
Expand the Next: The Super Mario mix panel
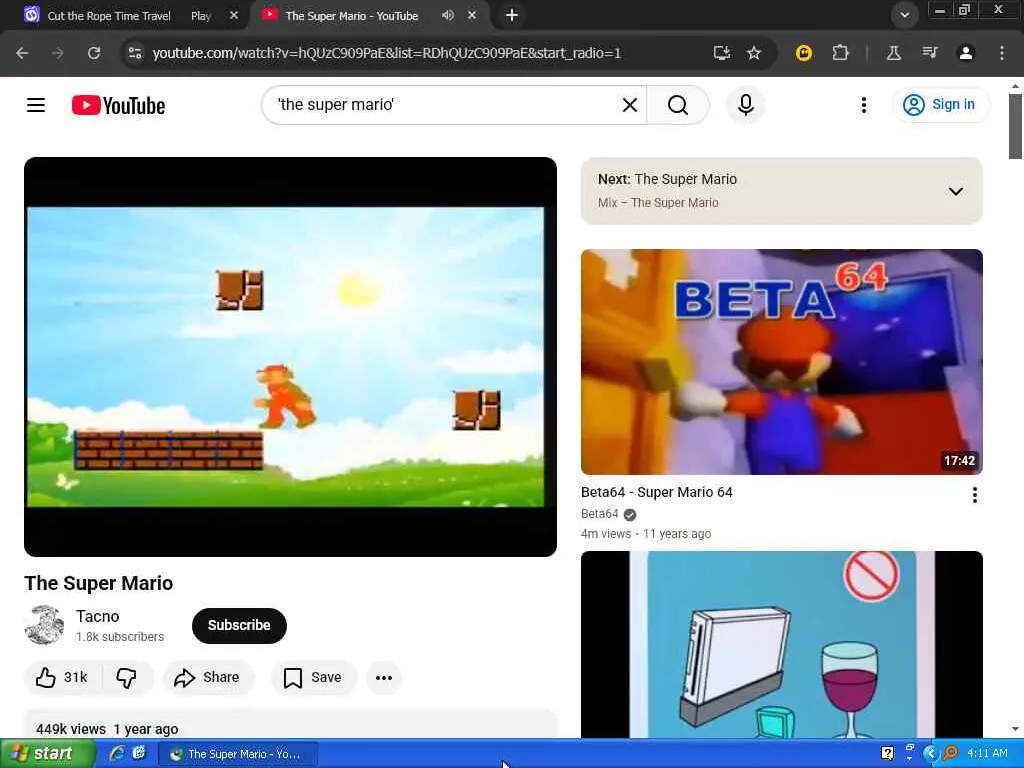(x=955, y=191)
